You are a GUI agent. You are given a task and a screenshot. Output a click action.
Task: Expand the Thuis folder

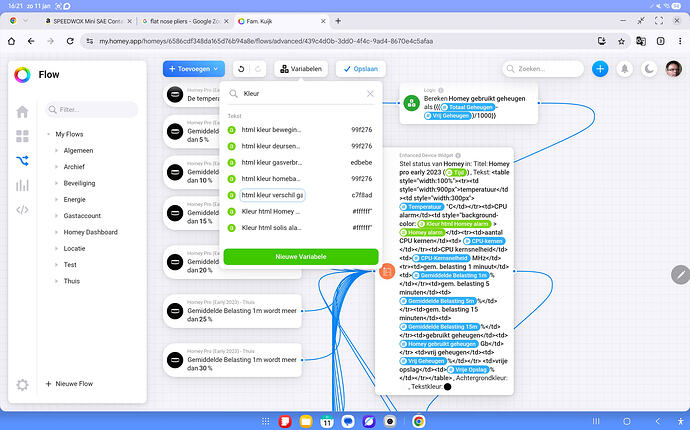(x=57, y=281)
